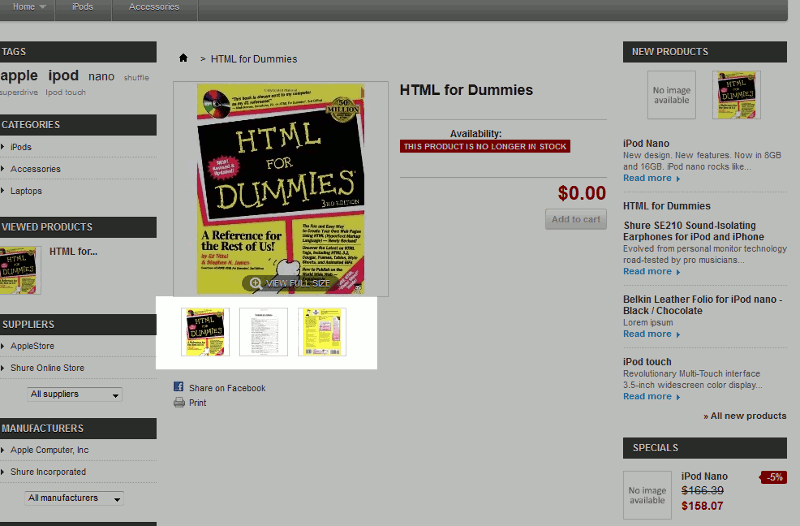This screenshot has height=526, width=800.
Task: Click Read more under Shure SE210
Action: pyautogui.click(x=651, y=271)
